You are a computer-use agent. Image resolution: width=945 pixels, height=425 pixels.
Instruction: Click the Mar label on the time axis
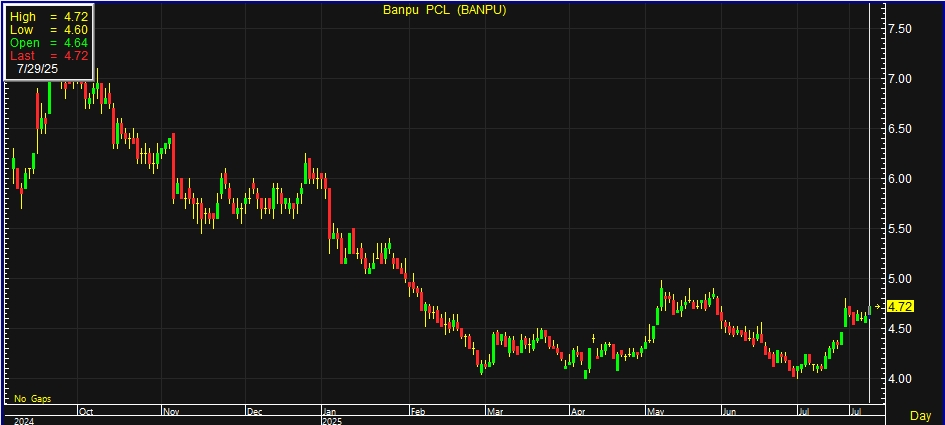[495, 412]
